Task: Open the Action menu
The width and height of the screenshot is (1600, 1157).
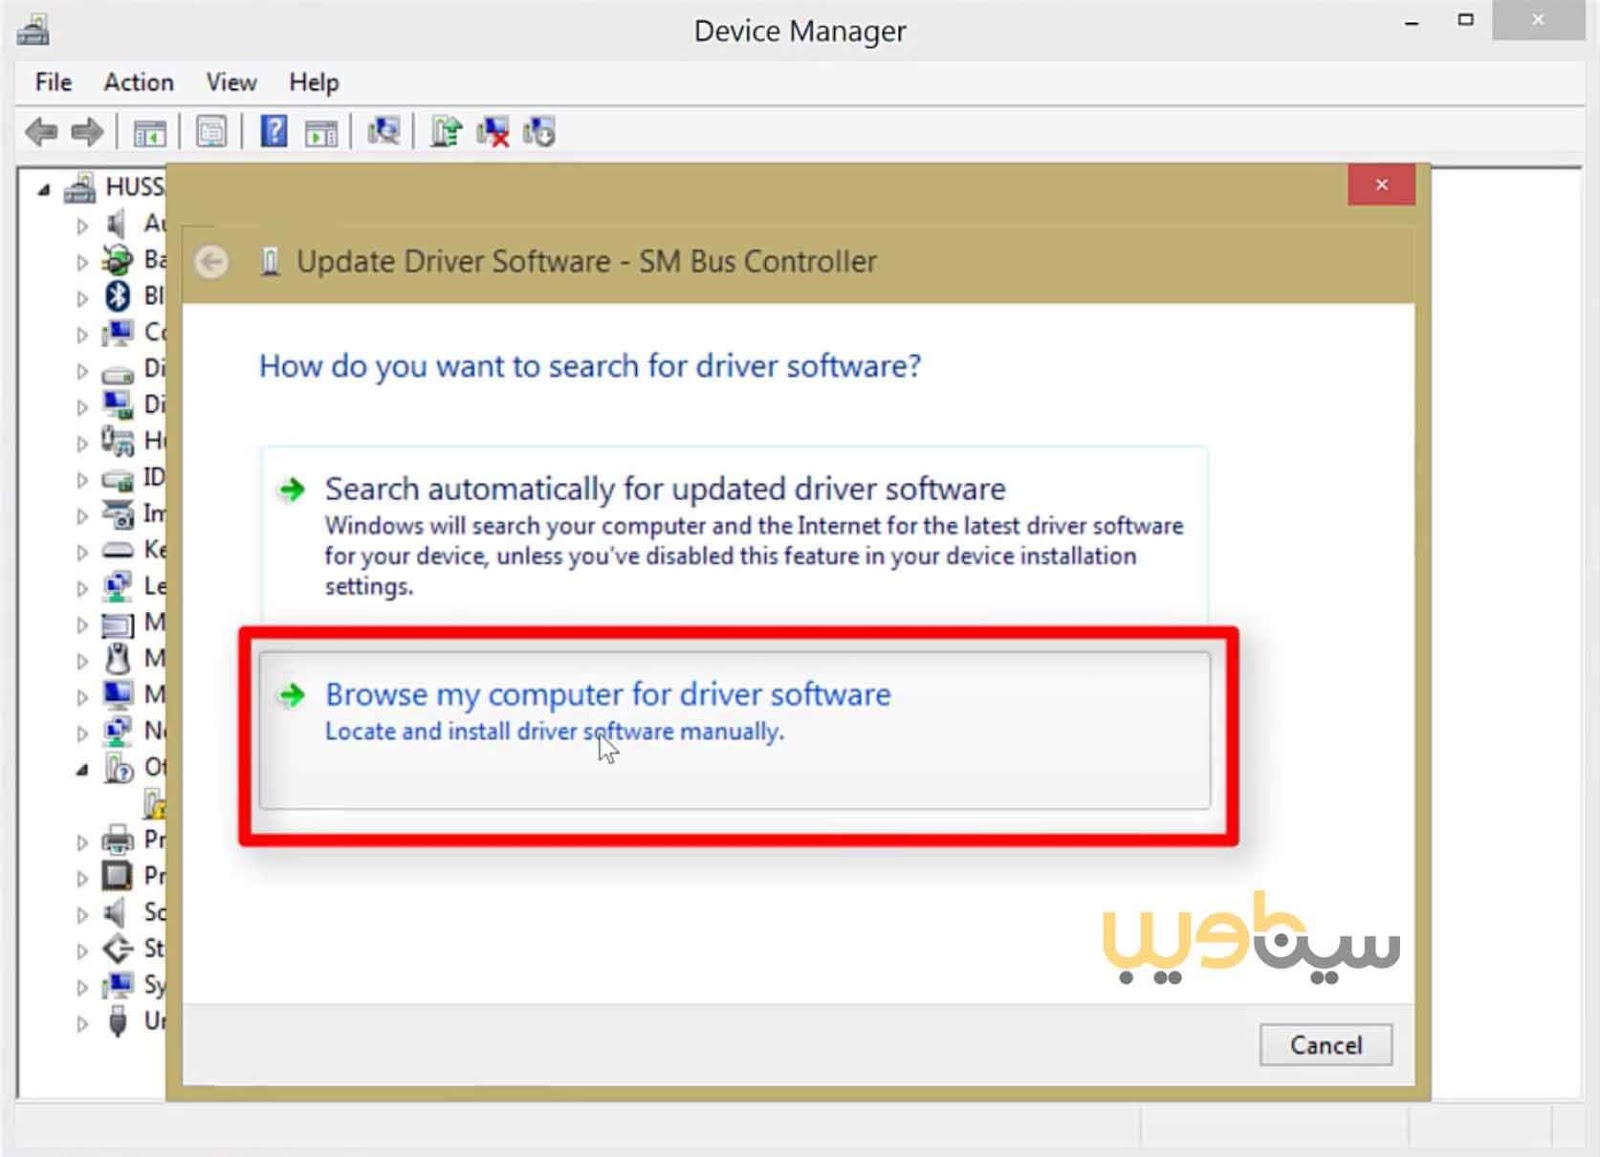Action: click(138, 82)
